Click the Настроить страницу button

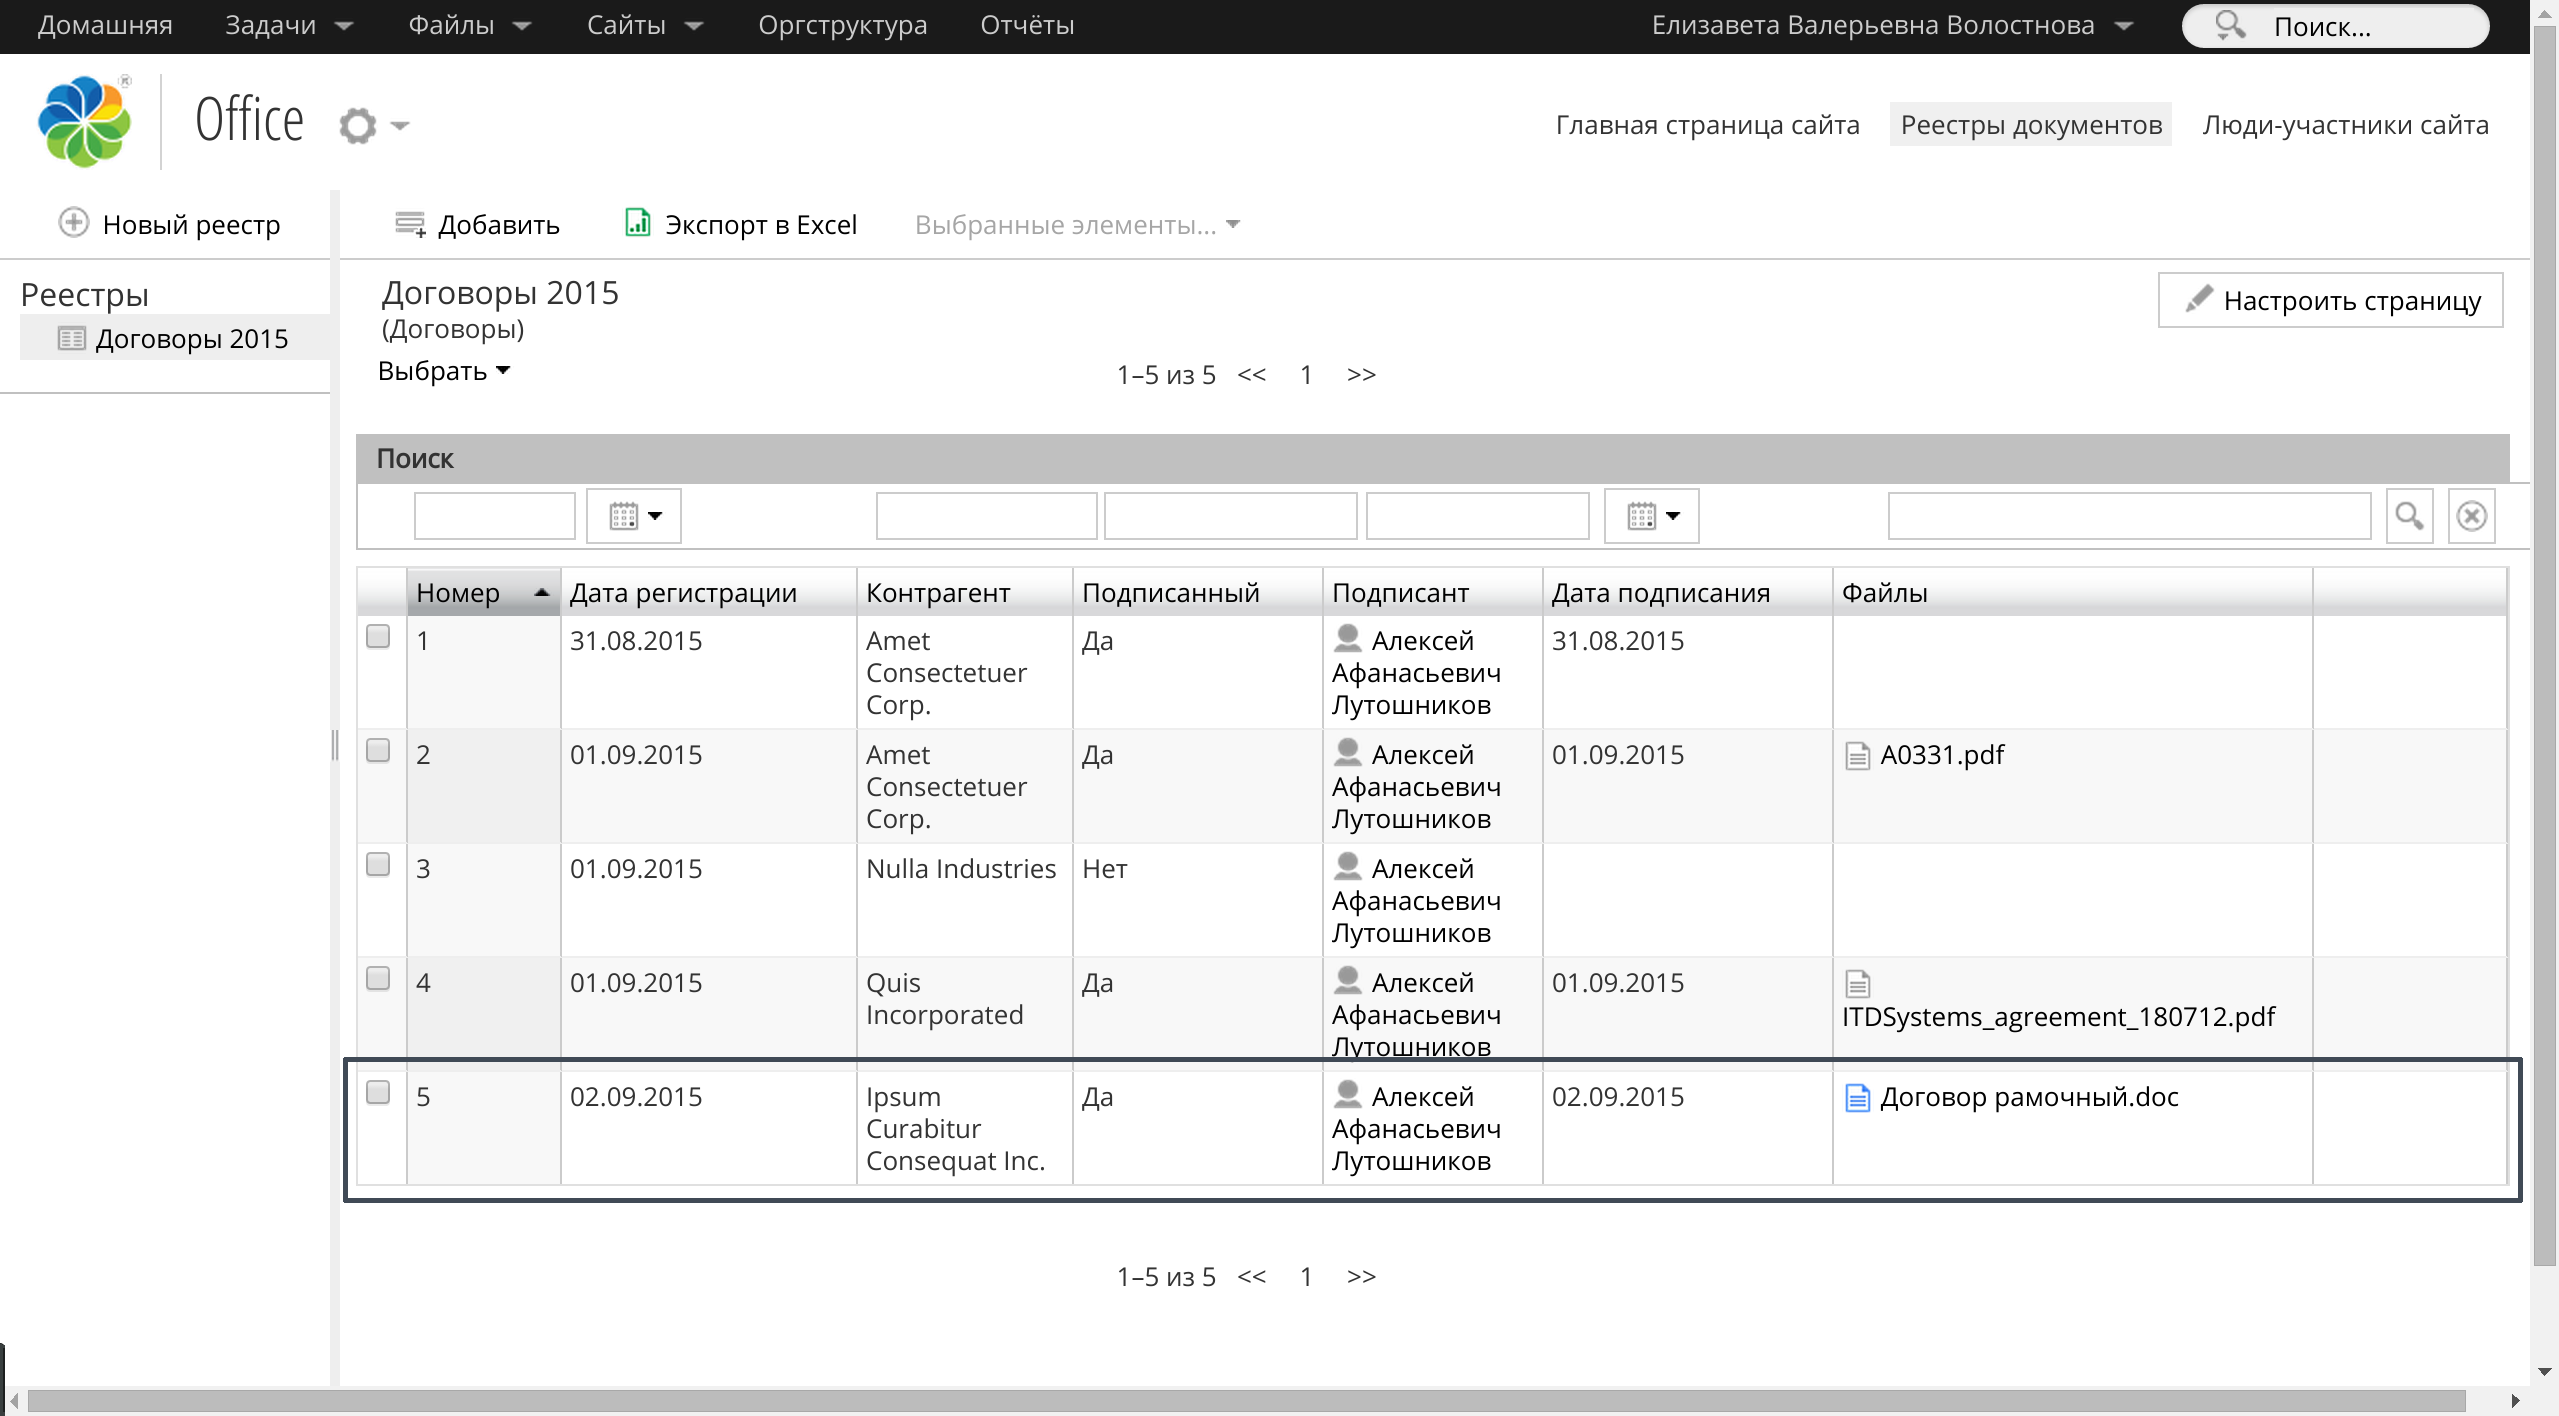tap(2330, 300)
